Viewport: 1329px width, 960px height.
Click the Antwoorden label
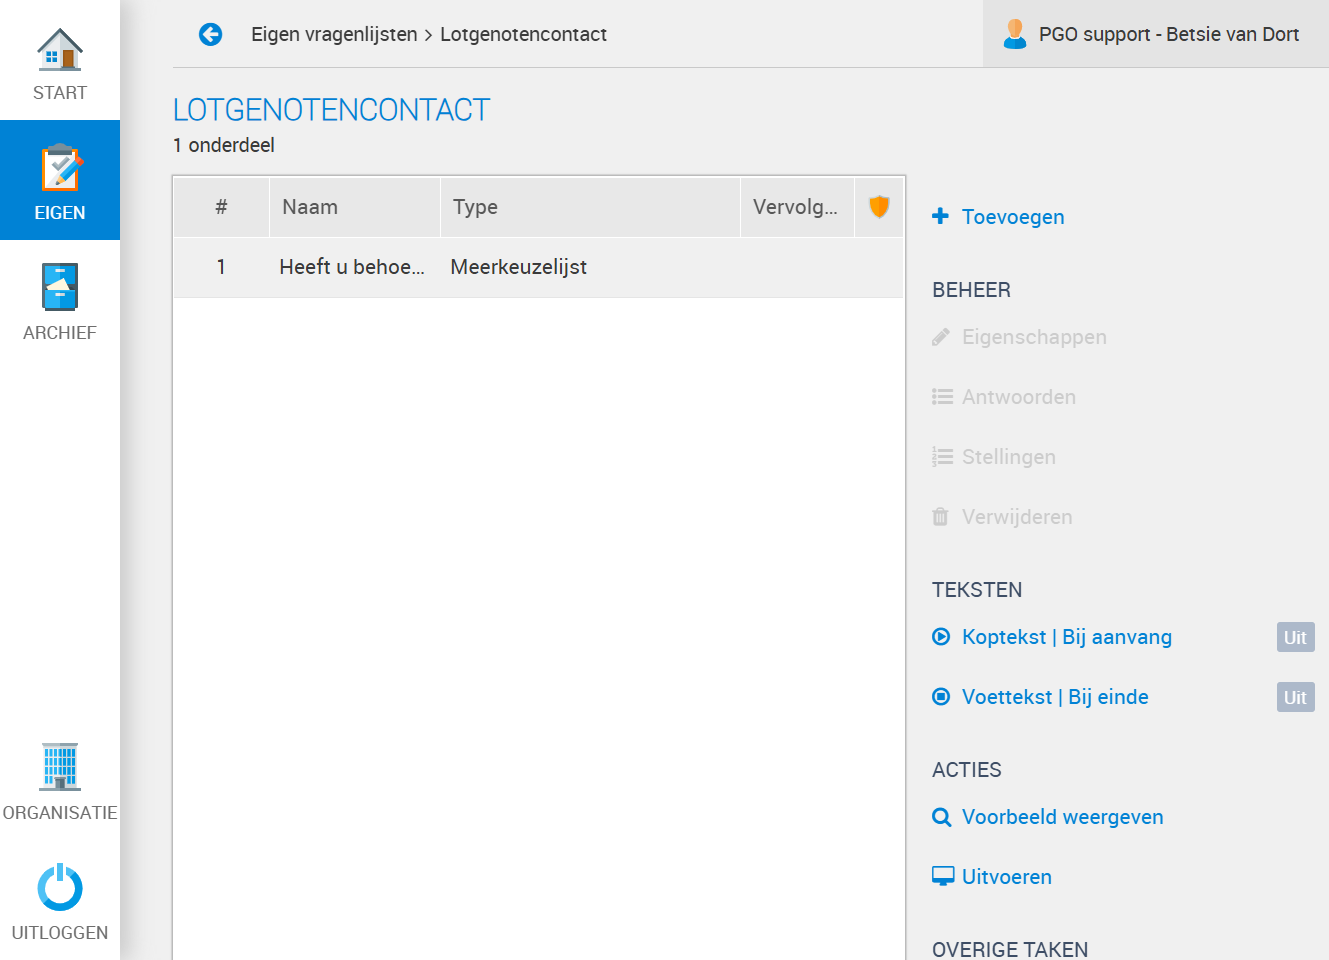[1019, 397]
